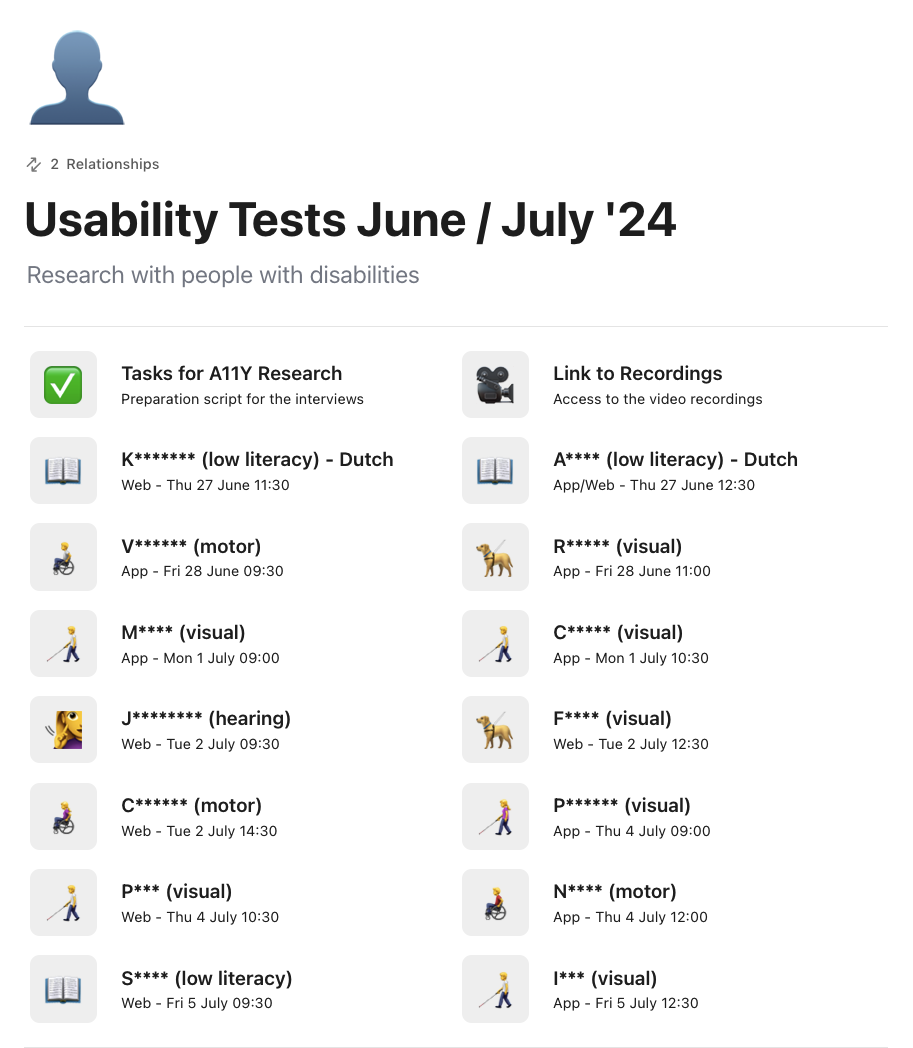The height and width of the screenshot is (1048, 913).
Task: Click the Usability Tests June / July '24 title
Action: point(350,221)
